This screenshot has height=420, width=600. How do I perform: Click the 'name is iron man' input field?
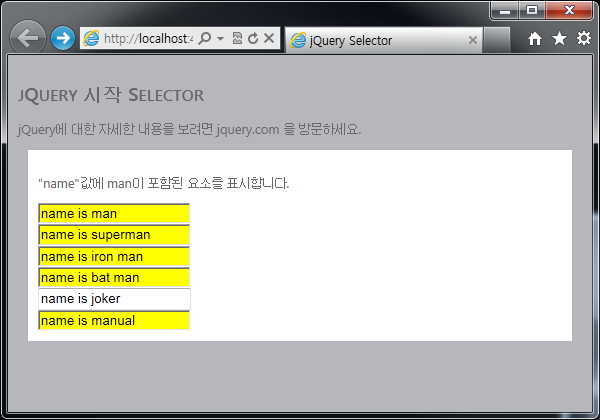point(114,256)
